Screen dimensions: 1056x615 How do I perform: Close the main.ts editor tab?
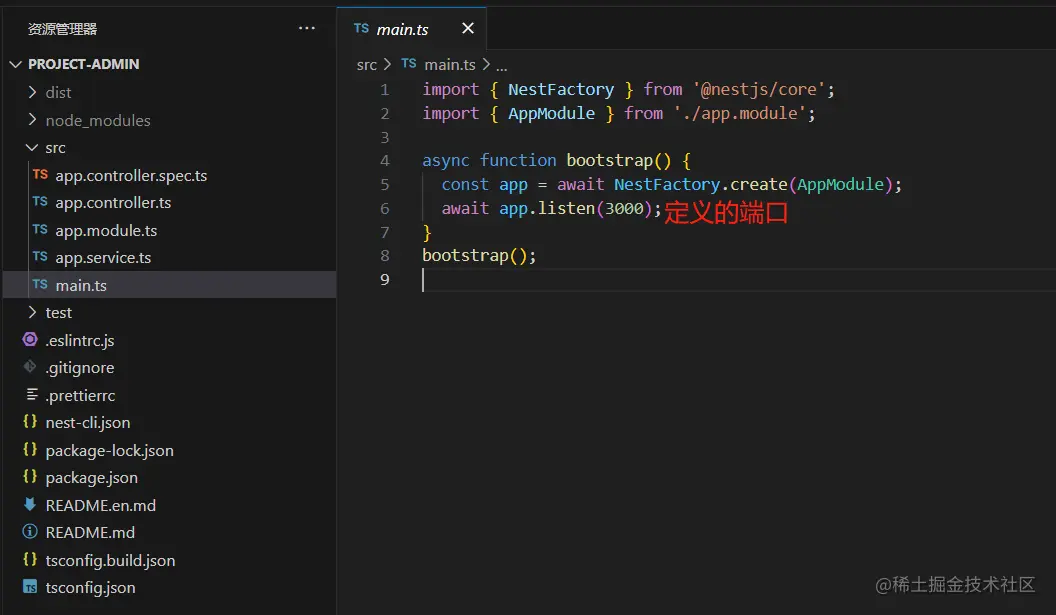pos(467,28)
